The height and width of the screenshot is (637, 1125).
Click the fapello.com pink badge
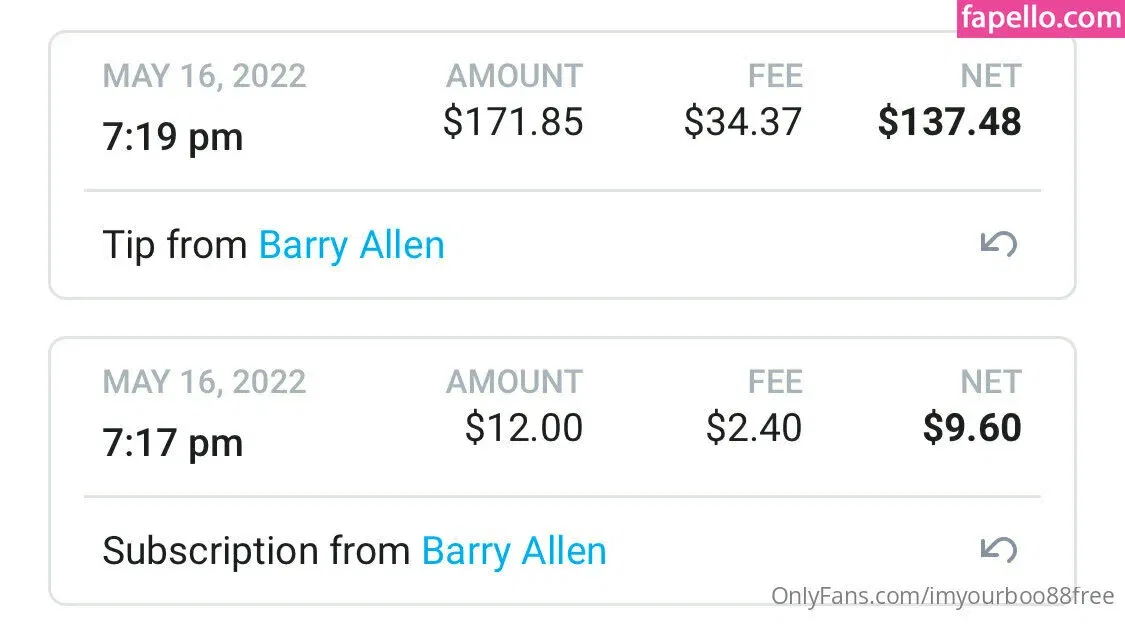[1040, 18]
